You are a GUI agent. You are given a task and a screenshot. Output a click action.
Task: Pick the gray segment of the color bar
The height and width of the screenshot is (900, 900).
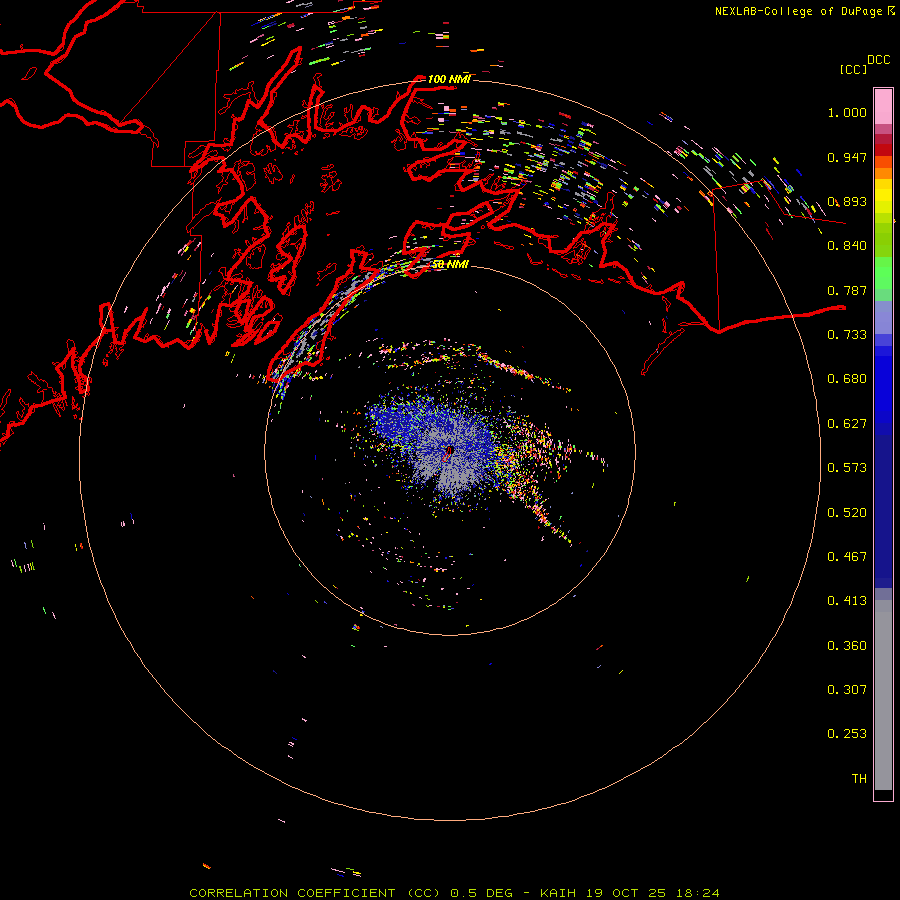pyautogui.click(x=883, y=695)
